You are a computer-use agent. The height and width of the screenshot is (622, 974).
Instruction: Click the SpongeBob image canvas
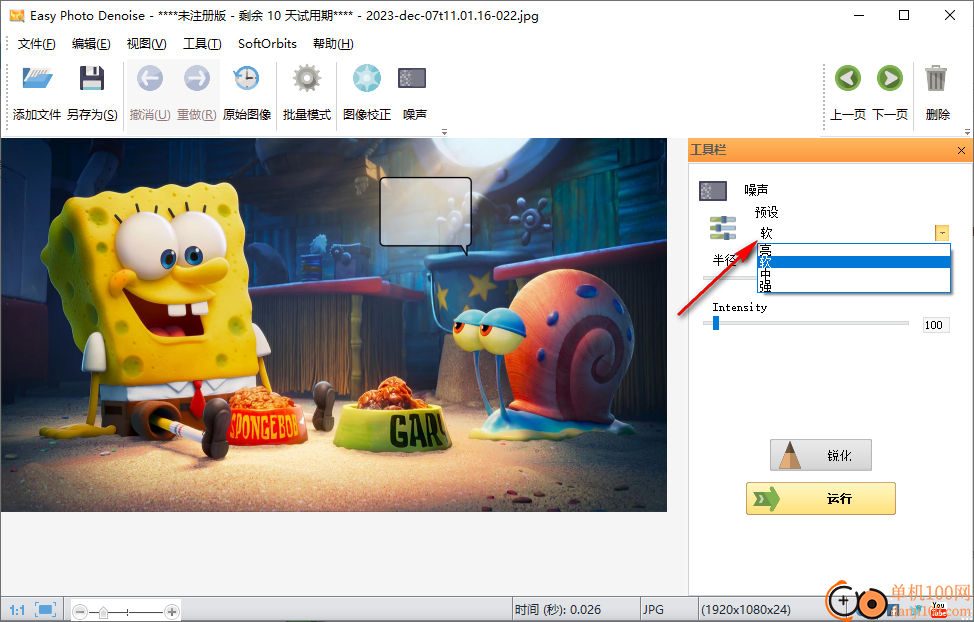click(x=334, y=325)
